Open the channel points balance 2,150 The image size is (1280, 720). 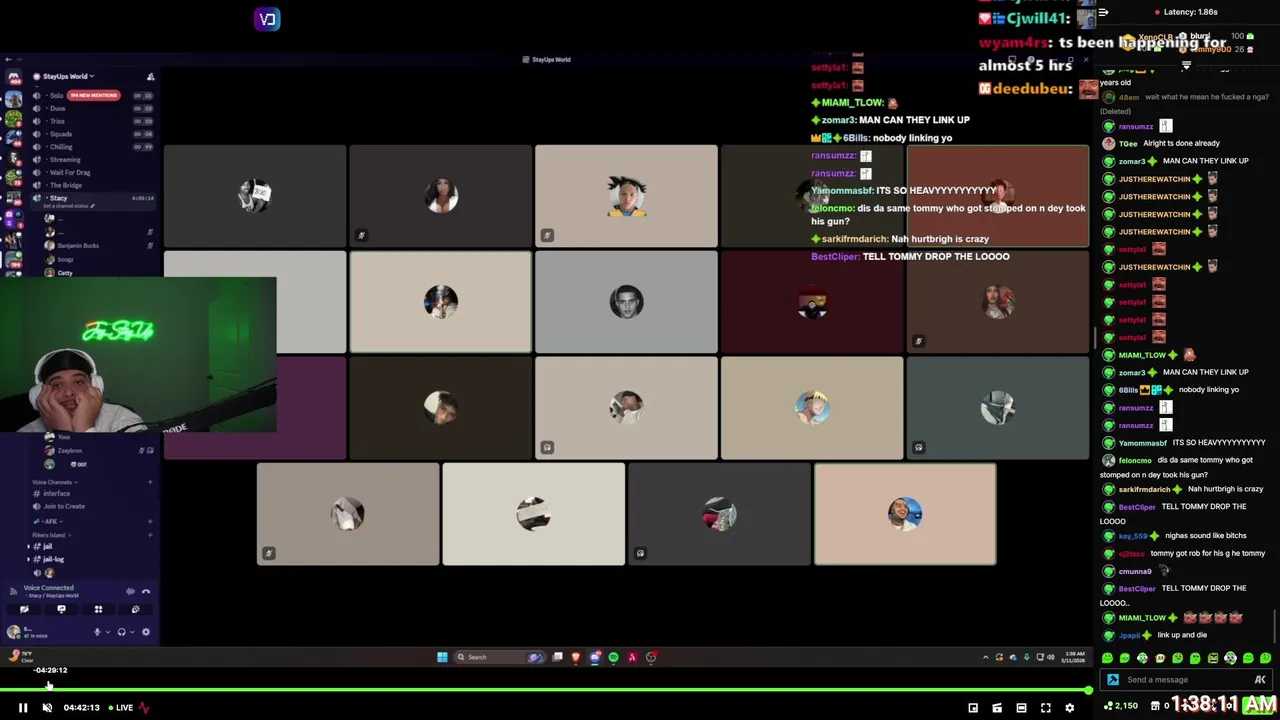pyautogui.click(x=1120, y=706)
